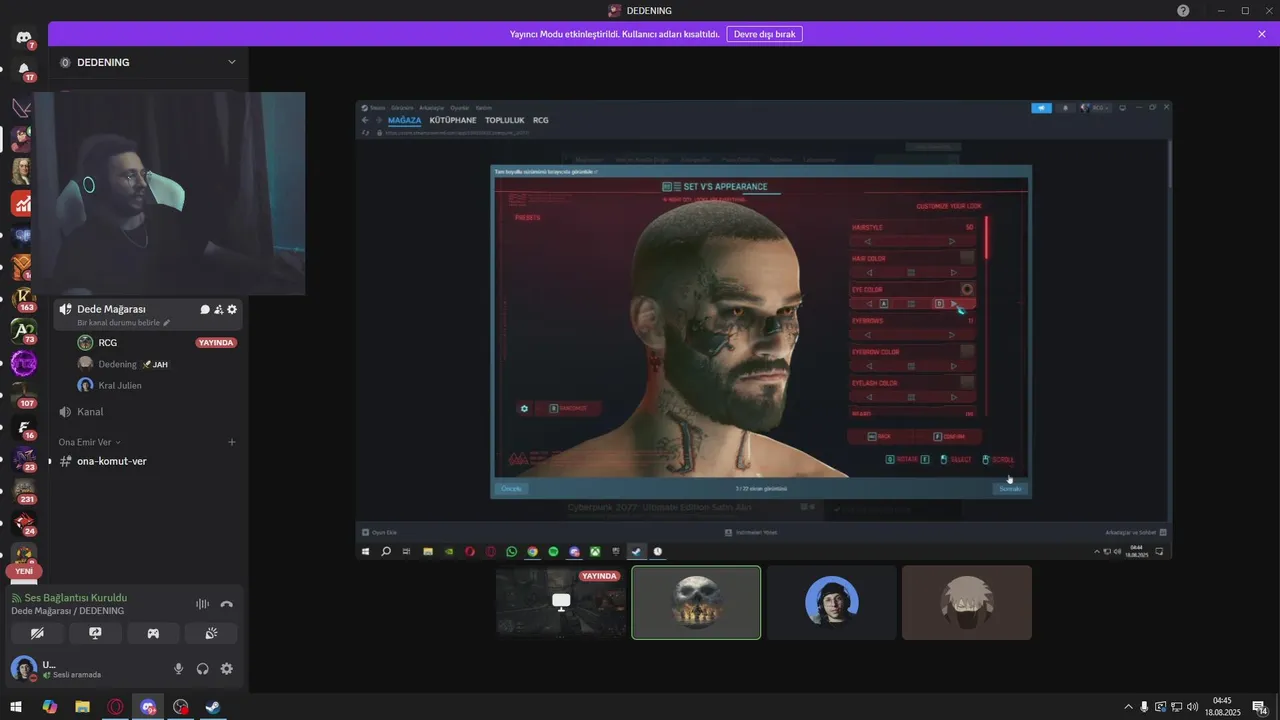This screenshot has width=1280, height=720.
Task: Add channel to Ona Emir Ver category
Action: click(232, 442)
